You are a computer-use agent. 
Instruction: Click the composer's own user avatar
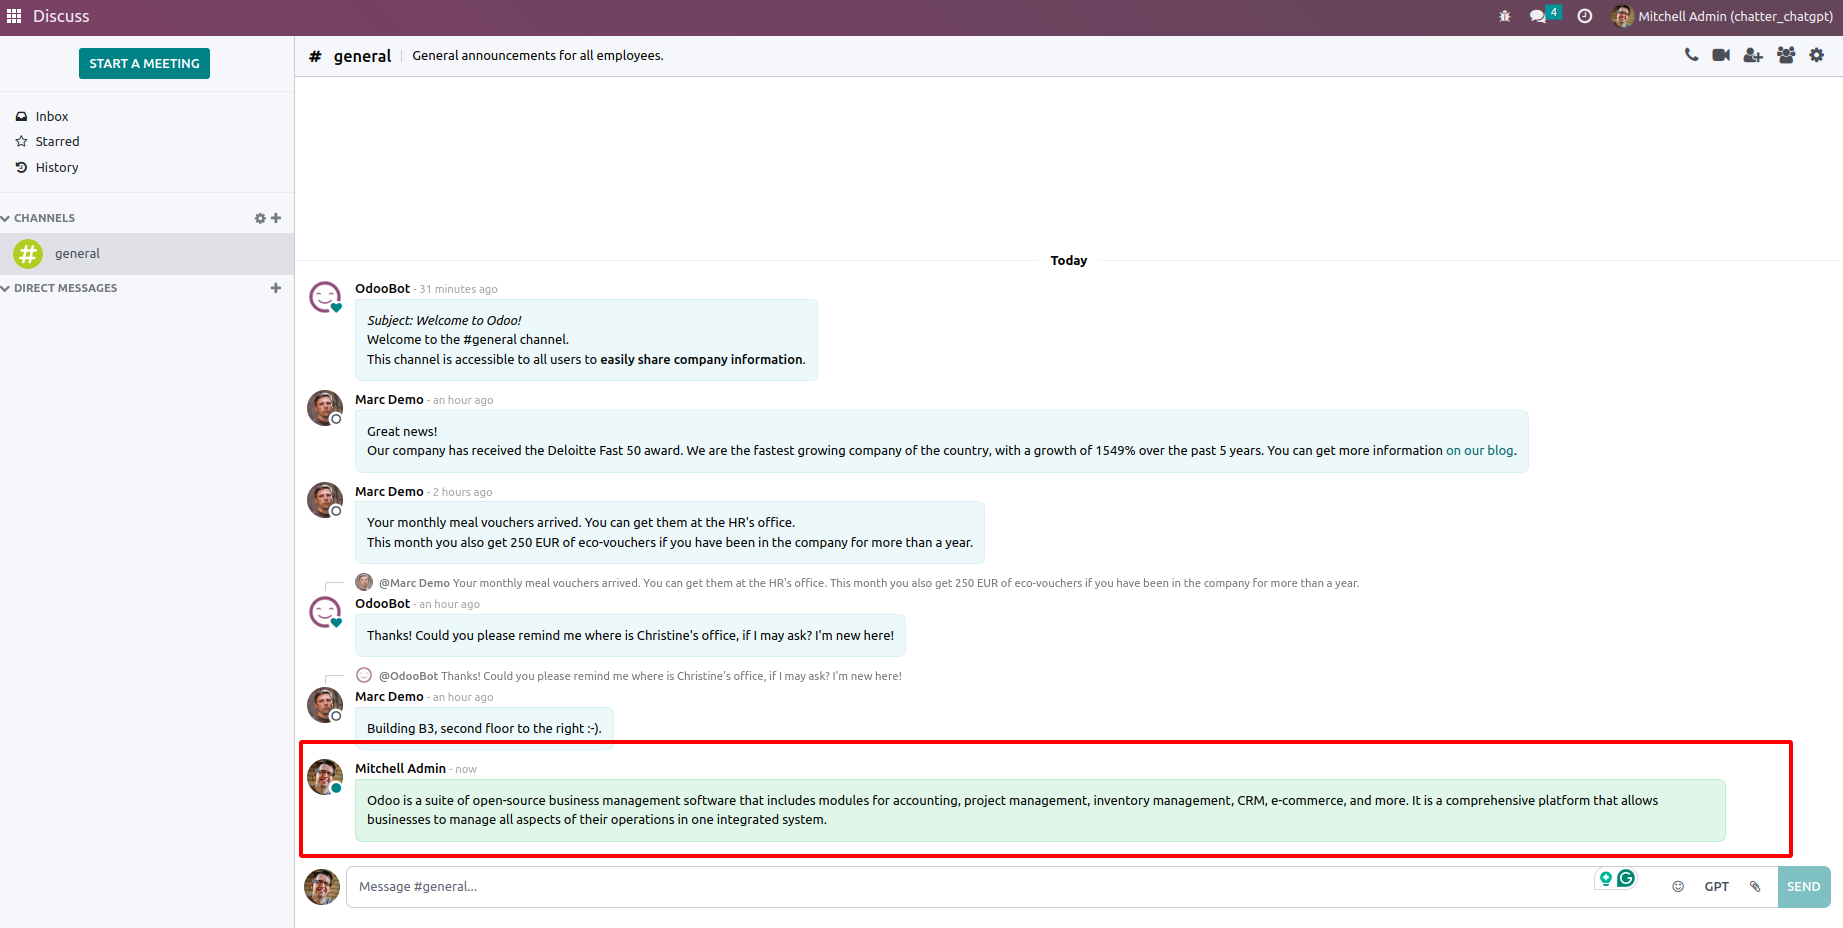pos(322,887)
